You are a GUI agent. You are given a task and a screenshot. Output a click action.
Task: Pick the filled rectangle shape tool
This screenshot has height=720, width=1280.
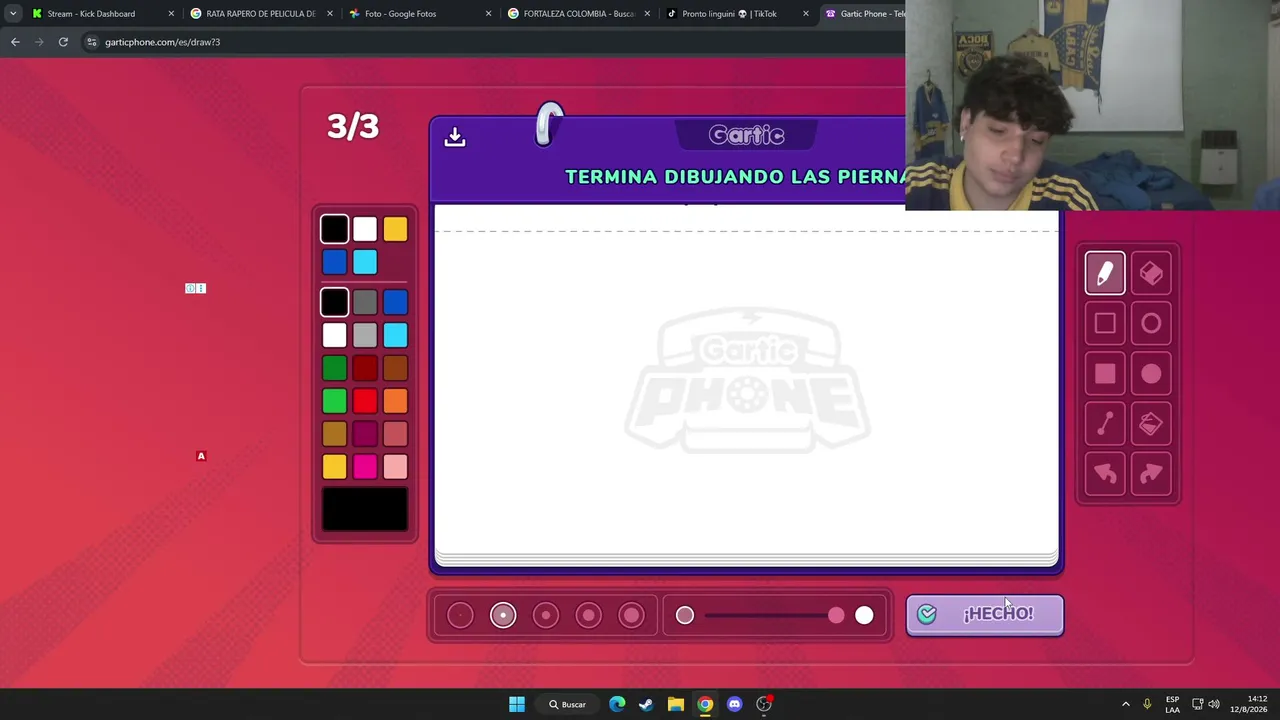1105,374
